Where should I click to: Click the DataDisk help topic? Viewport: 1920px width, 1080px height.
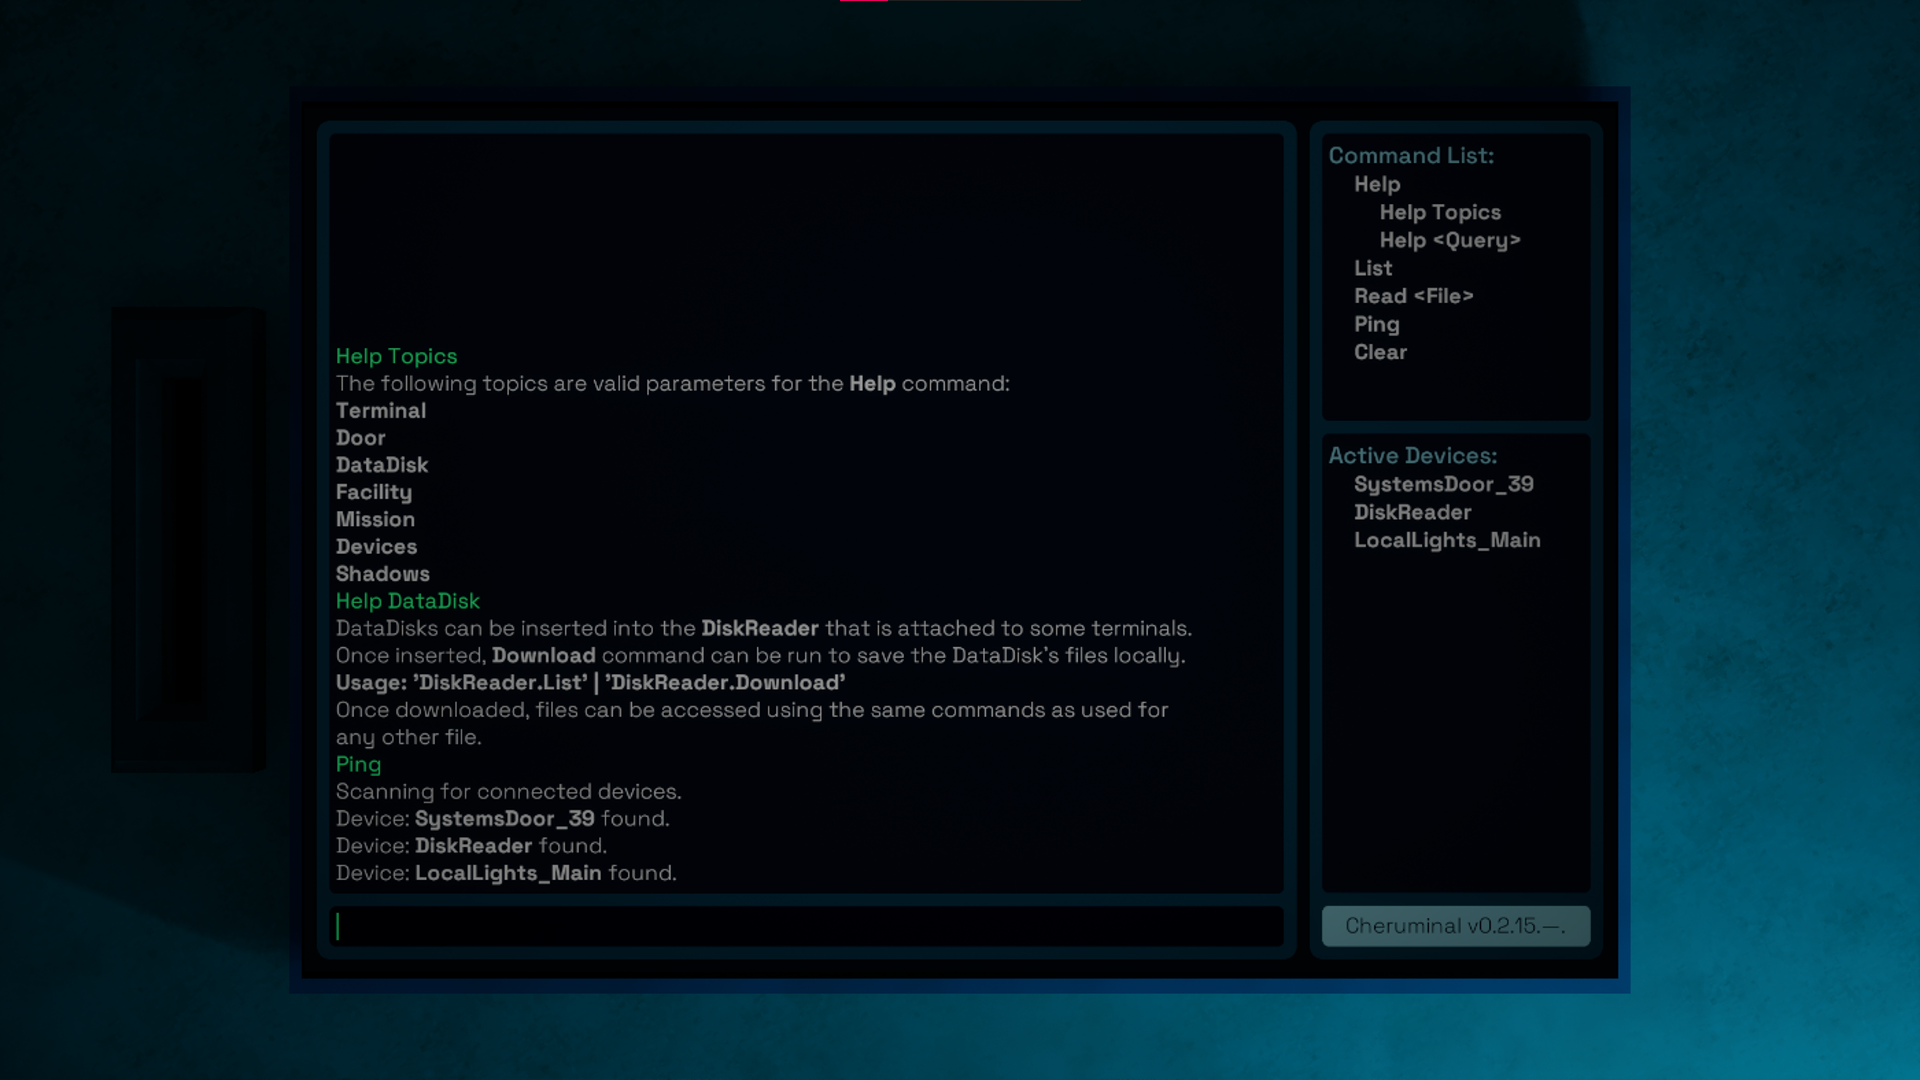click(381, 465)
